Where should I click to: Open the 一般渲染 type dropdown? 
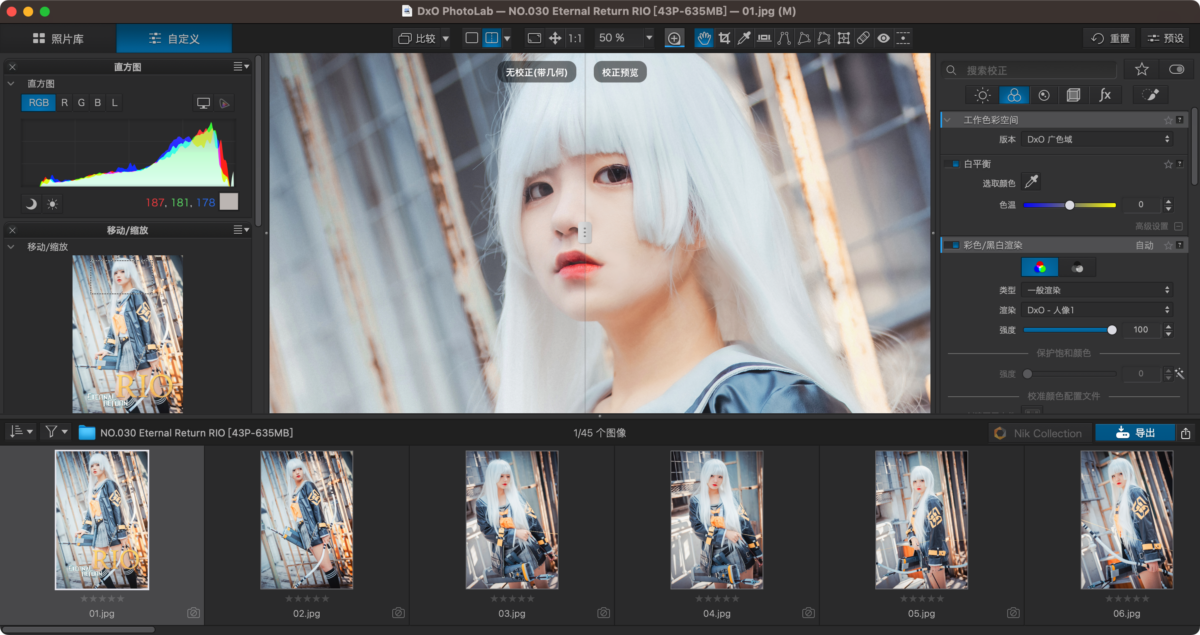[x=1097, y=290]
